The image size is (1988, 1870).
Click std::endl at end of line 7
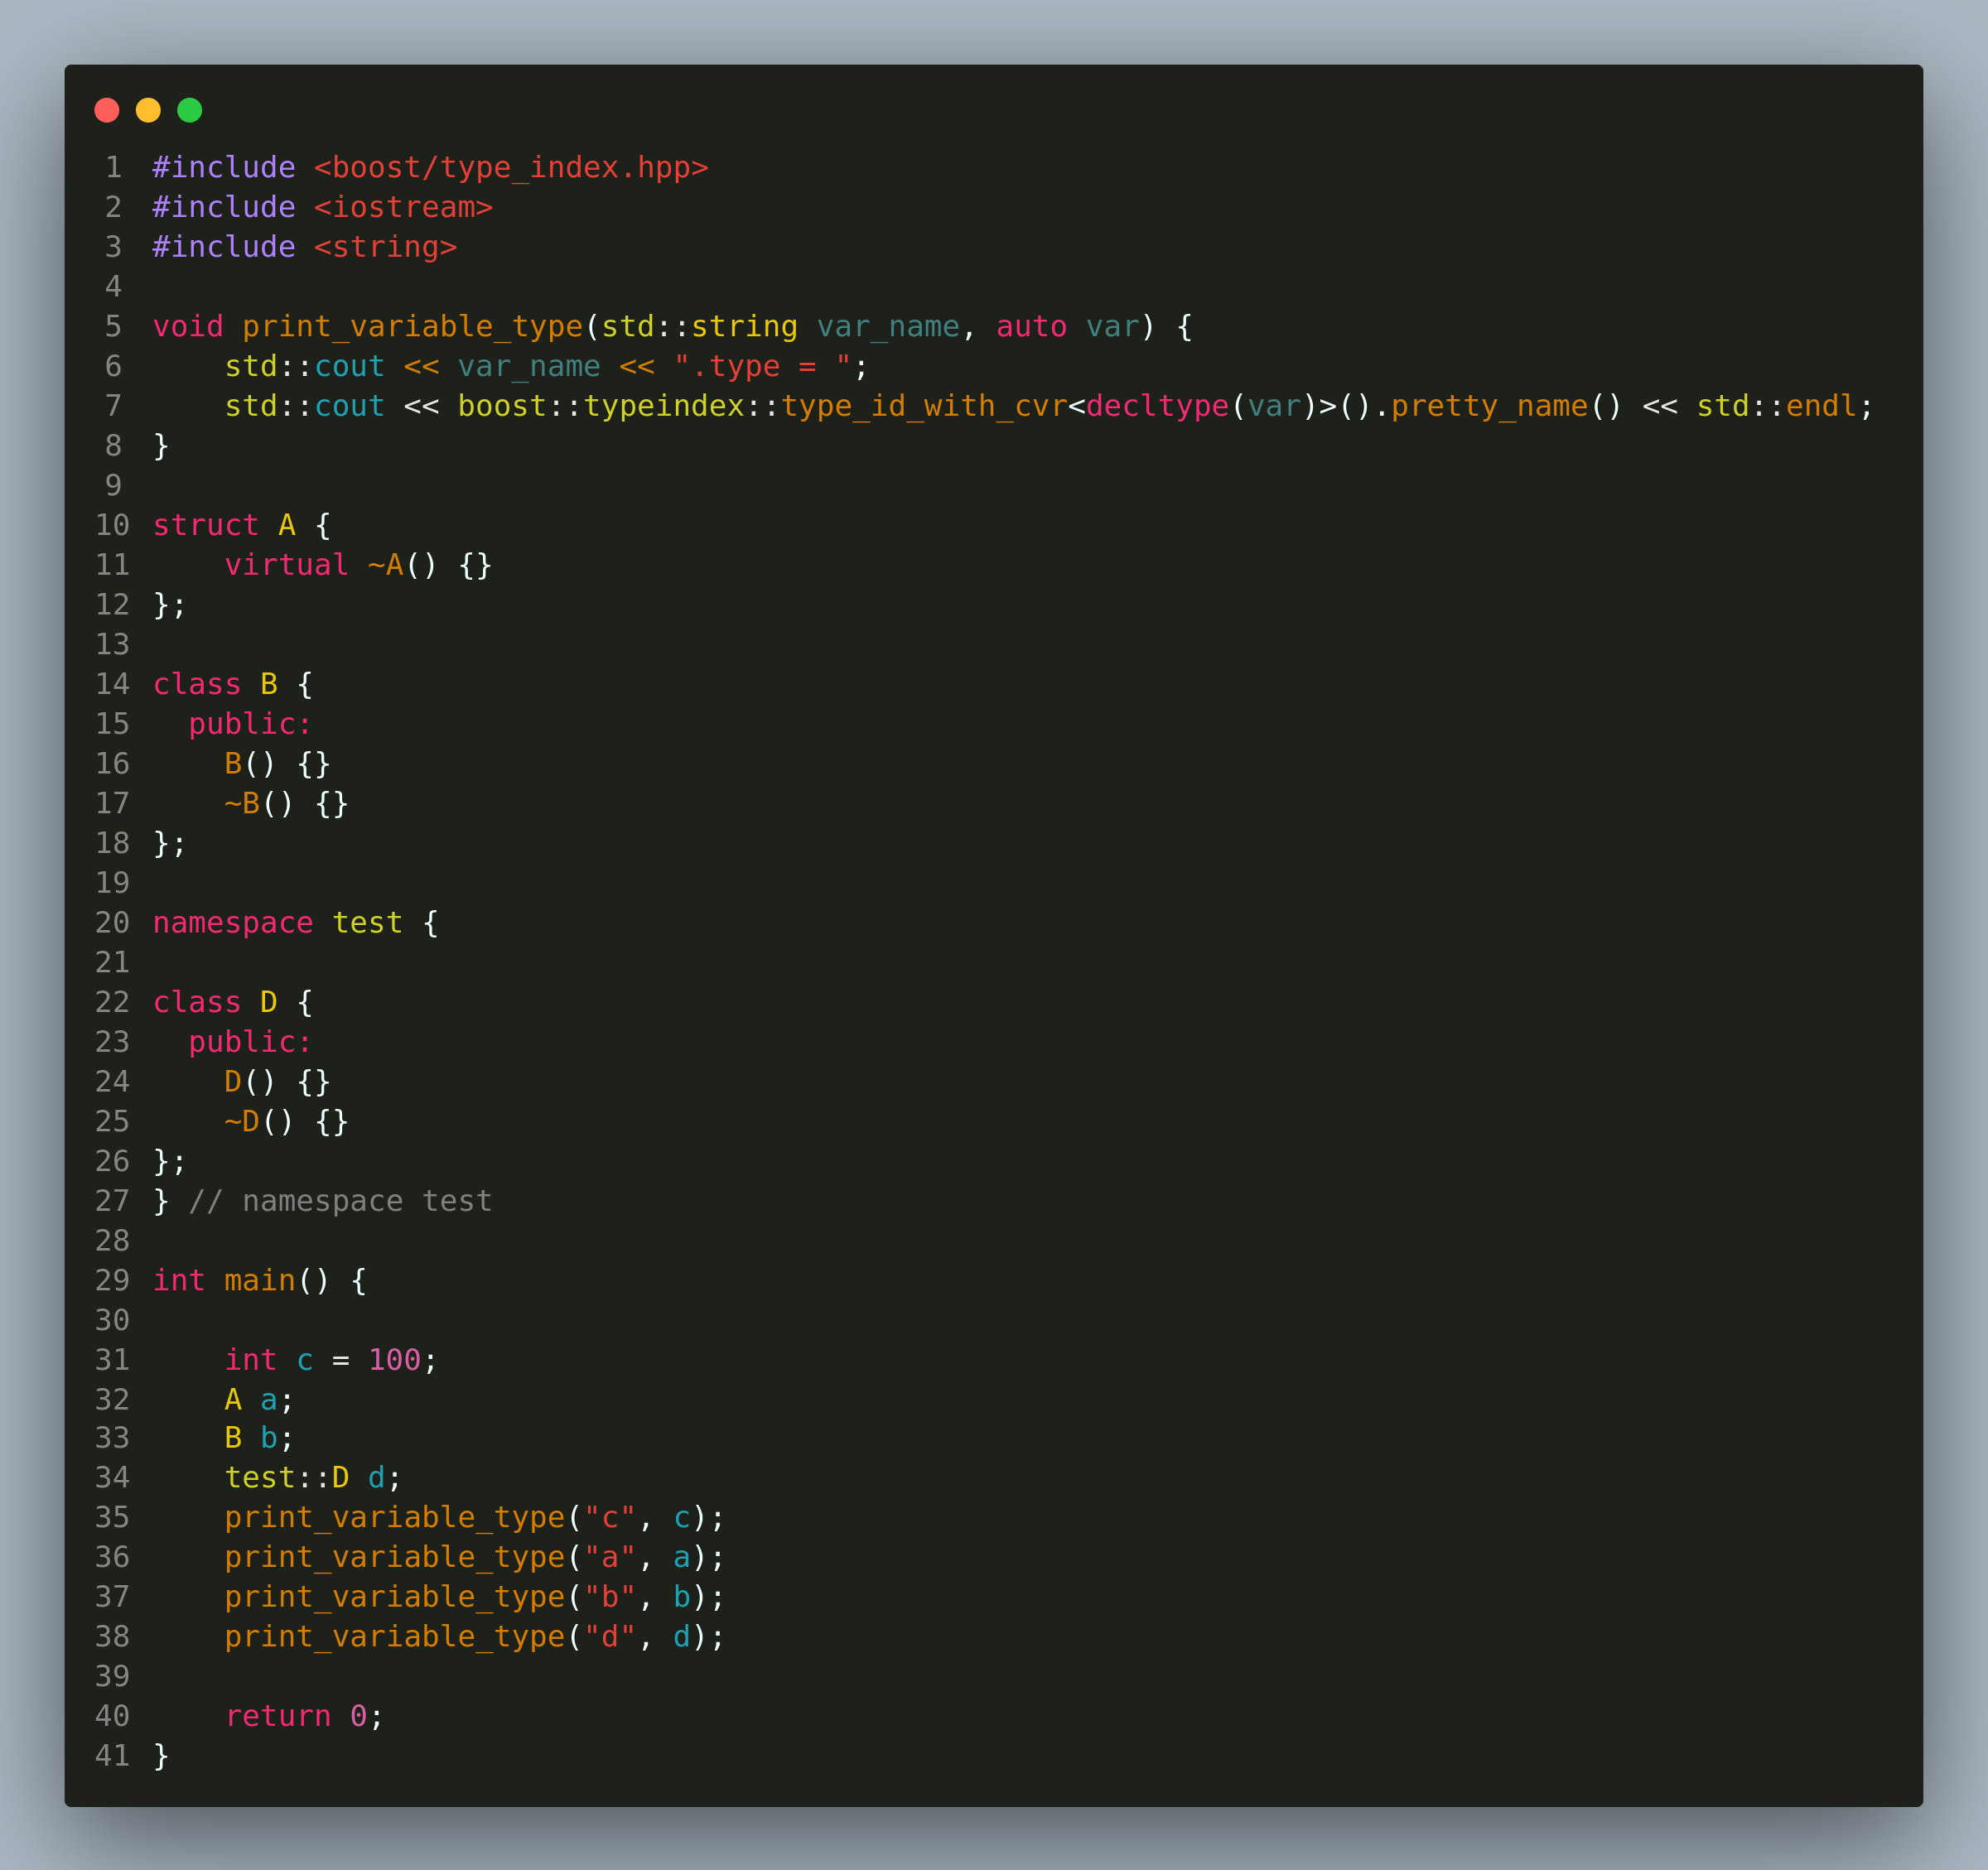(1776, 406)
